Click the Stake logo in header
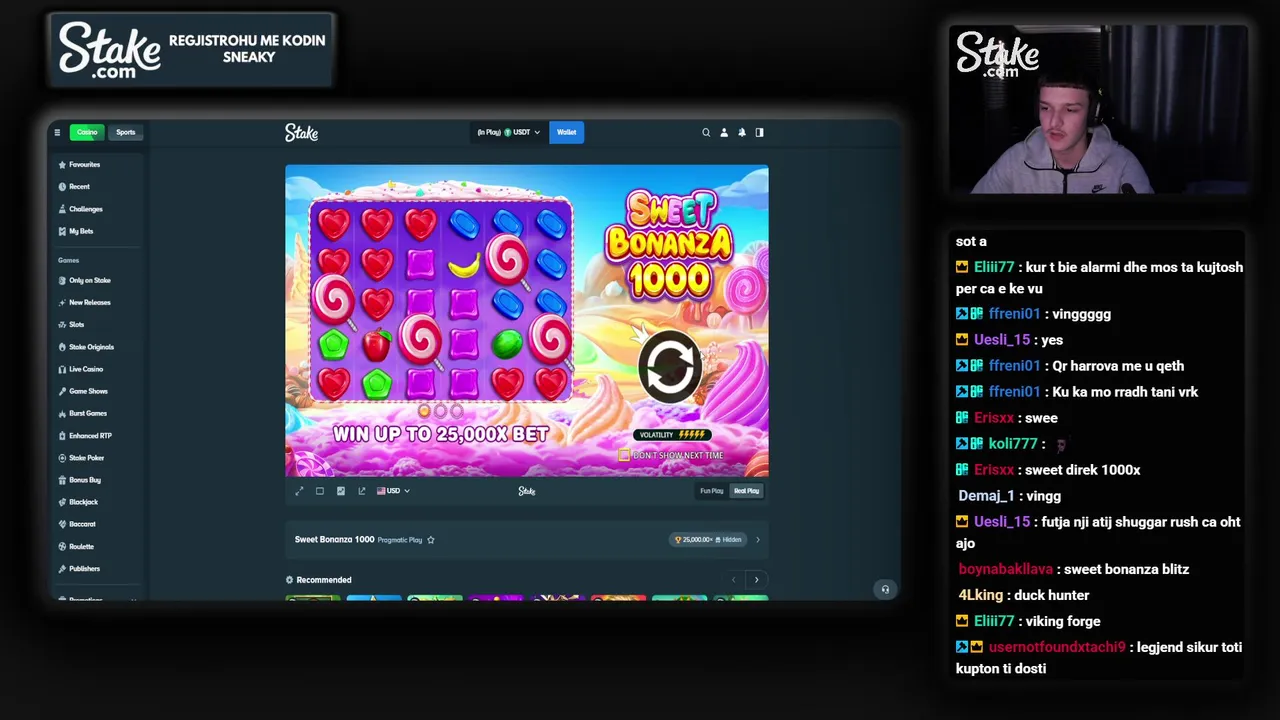Image resolution: width=1280 pixels, height=720 pixels. 301,132
